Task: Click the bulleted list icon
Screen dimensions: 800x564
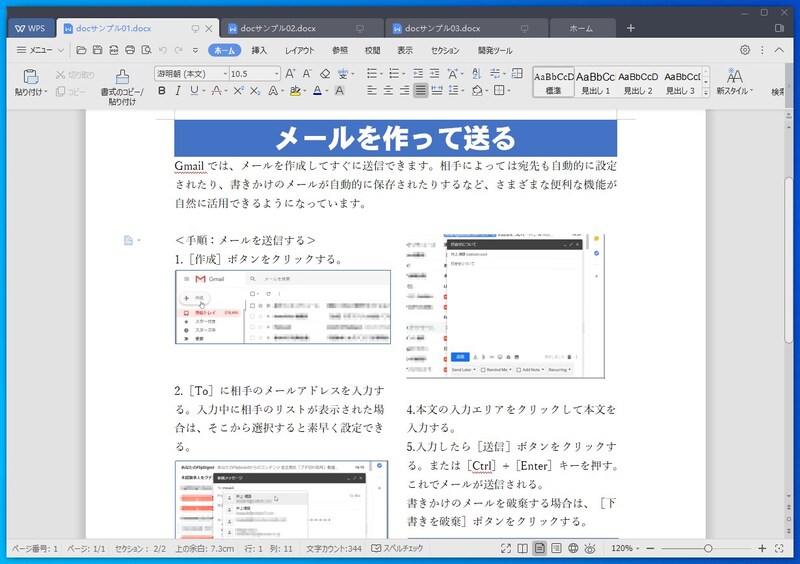Action: click(372, 73)
